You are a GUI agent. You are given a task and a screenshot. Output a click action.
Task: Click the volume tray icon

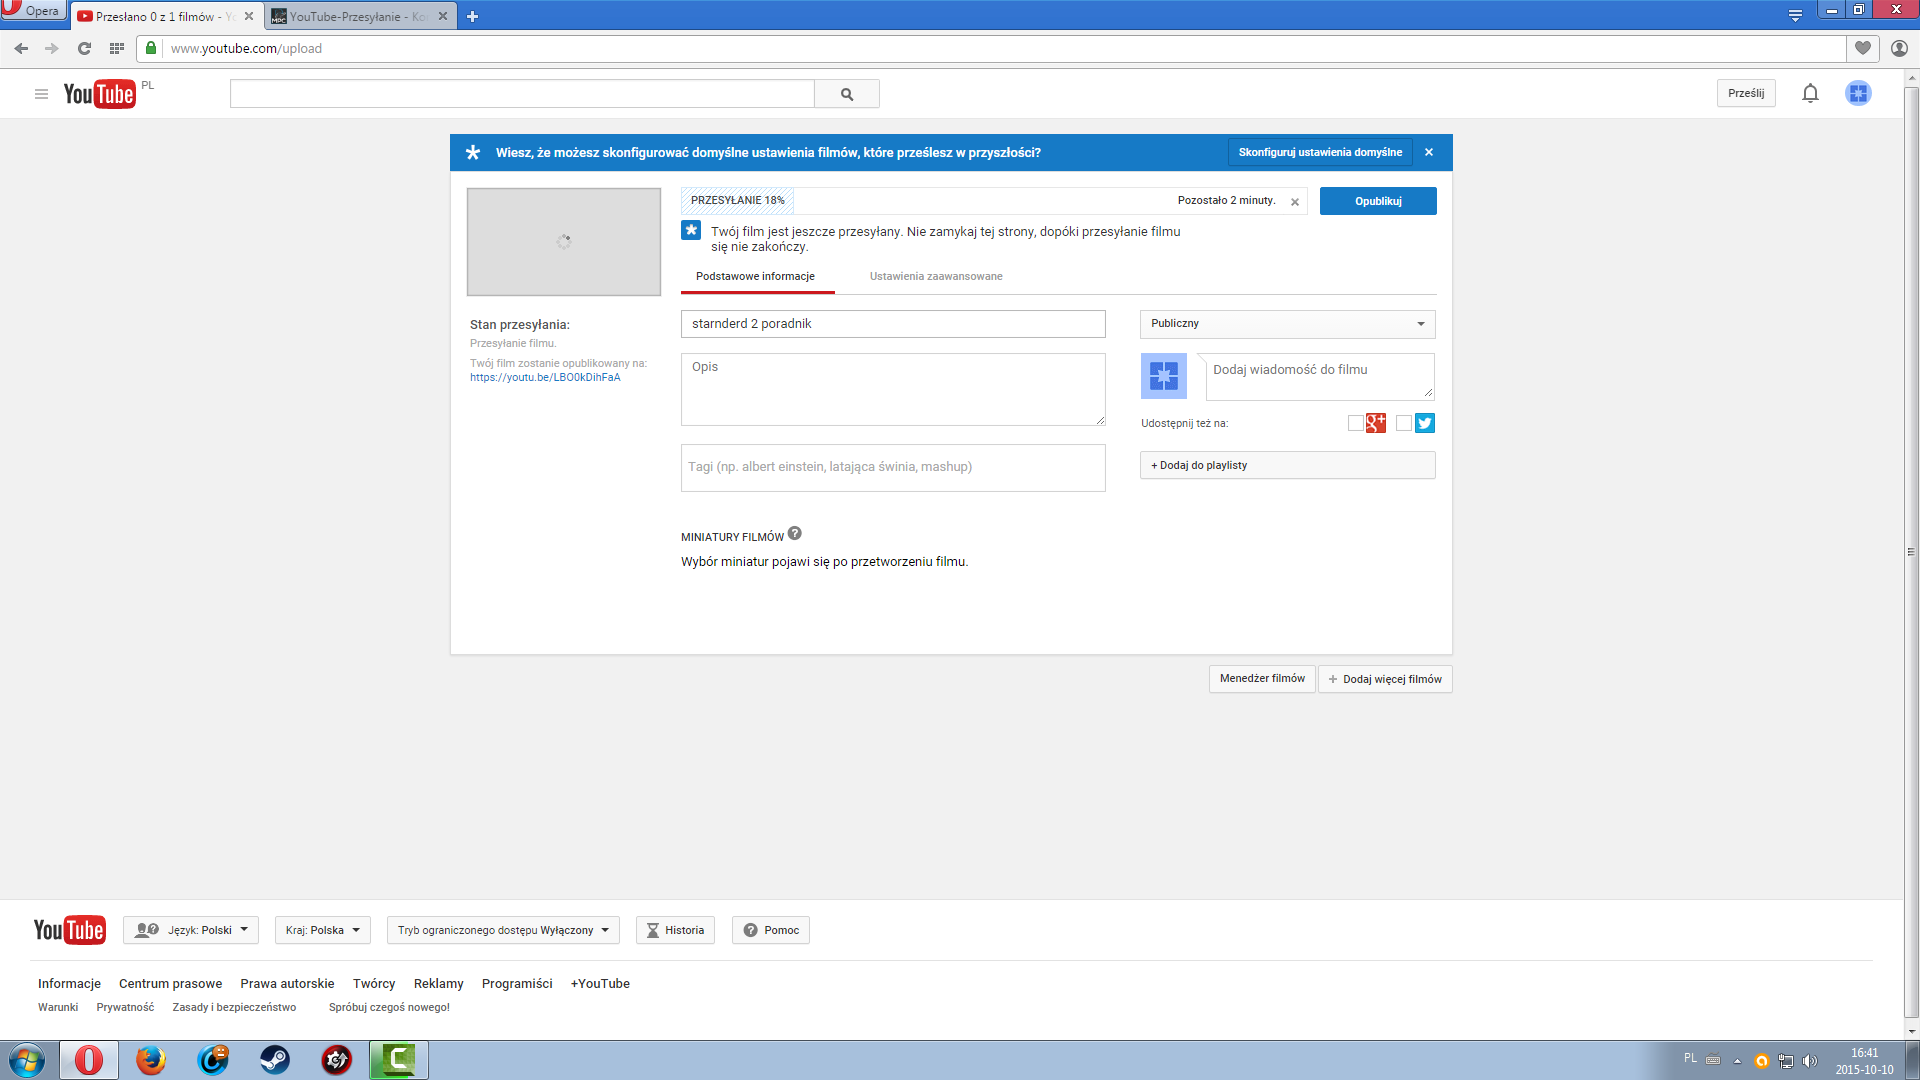coord(1810,1061)
